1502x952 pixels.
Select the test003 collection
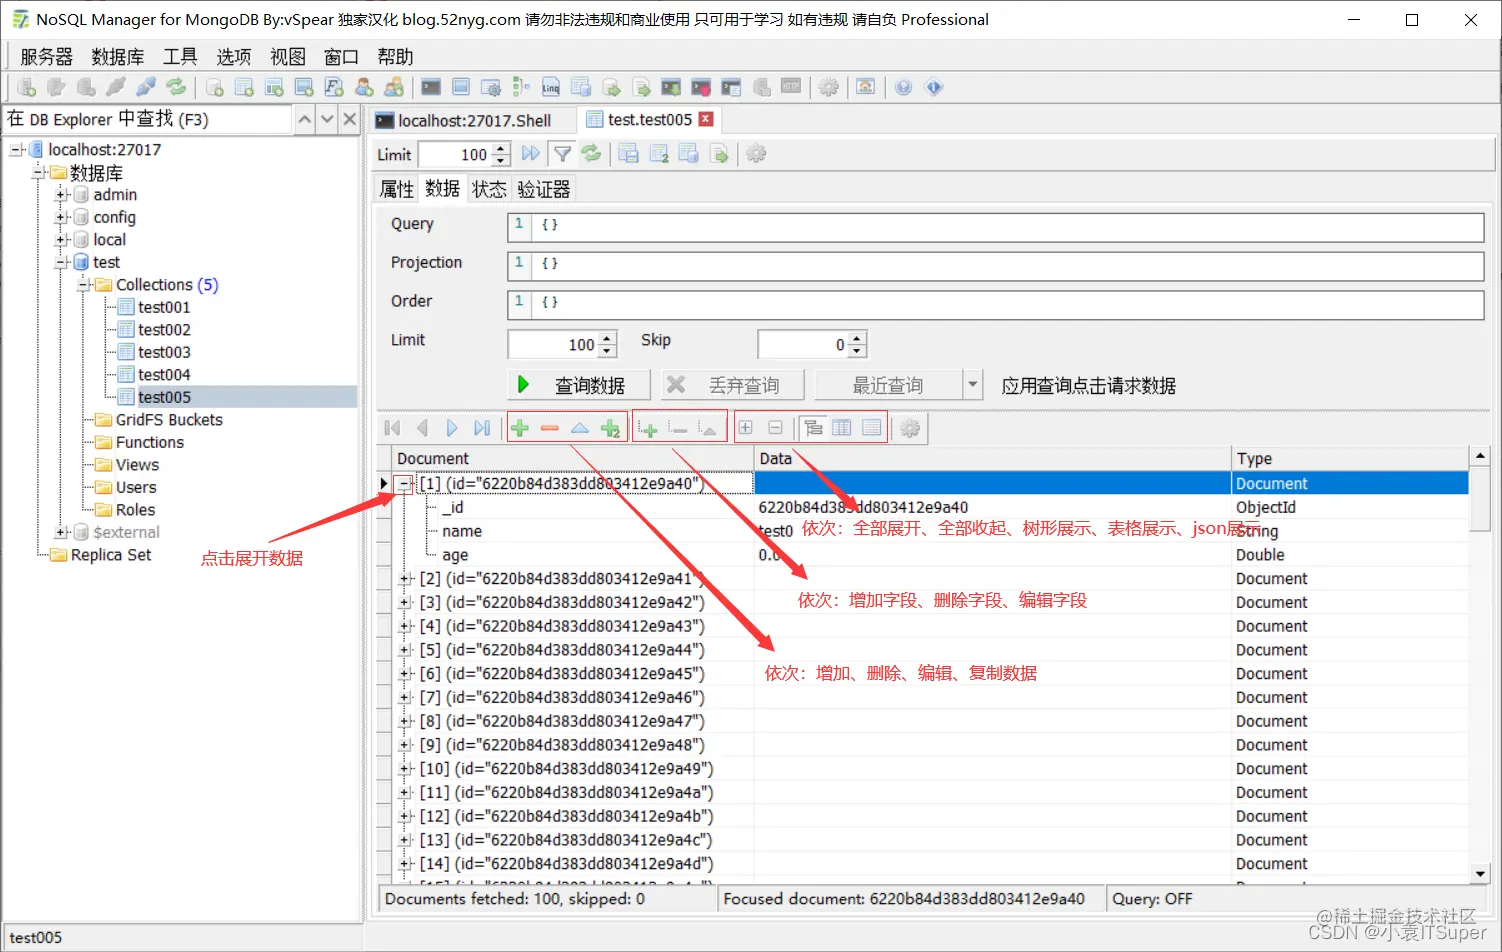click(x=164, y=352)
